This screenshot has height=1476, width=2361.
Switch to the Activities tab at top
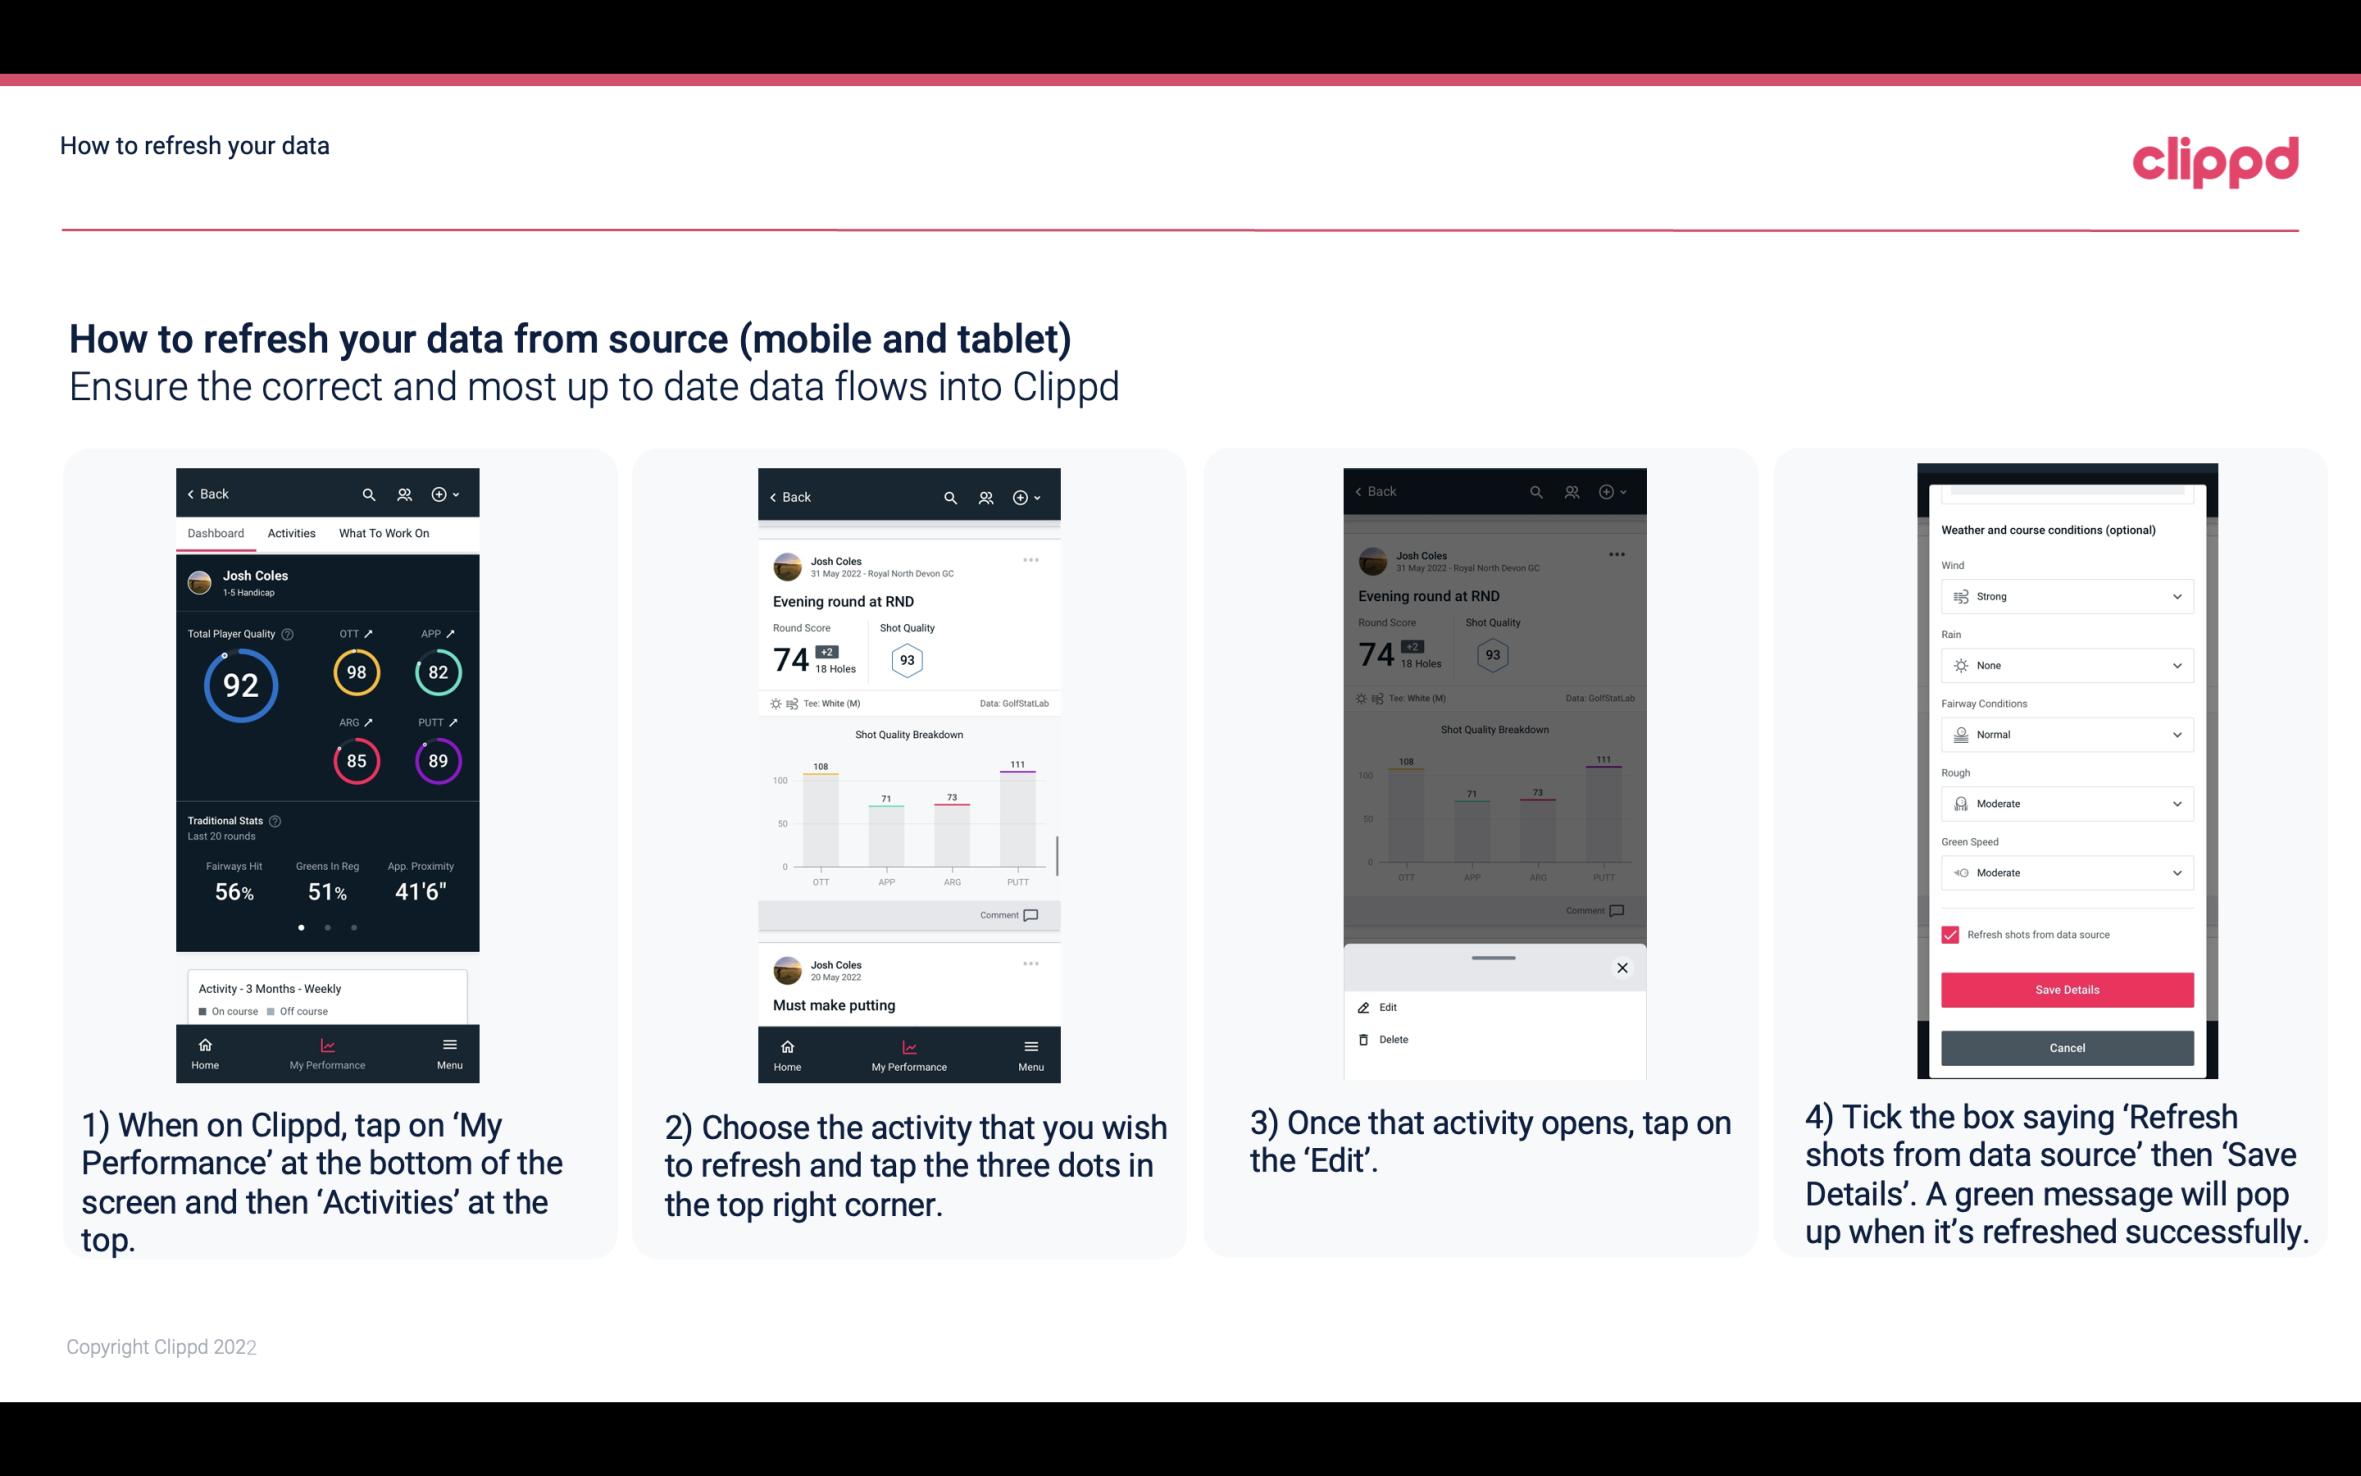(x=291, y=532)
